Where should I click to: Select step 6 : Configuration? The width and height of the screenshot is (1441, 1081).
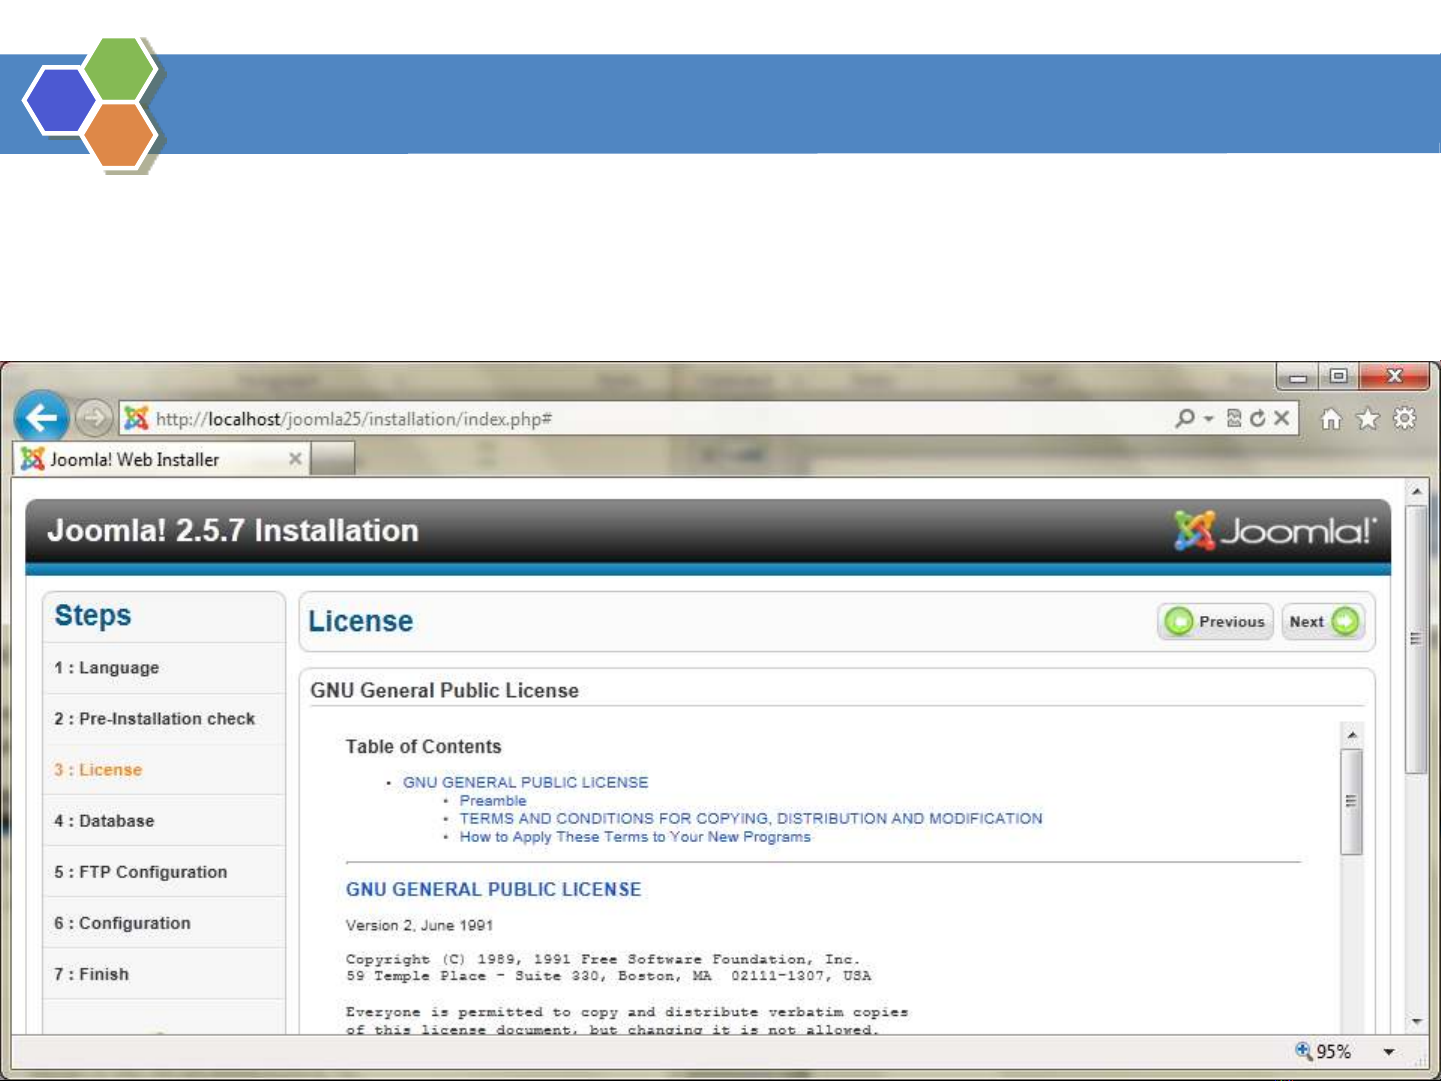pos(122,922)
